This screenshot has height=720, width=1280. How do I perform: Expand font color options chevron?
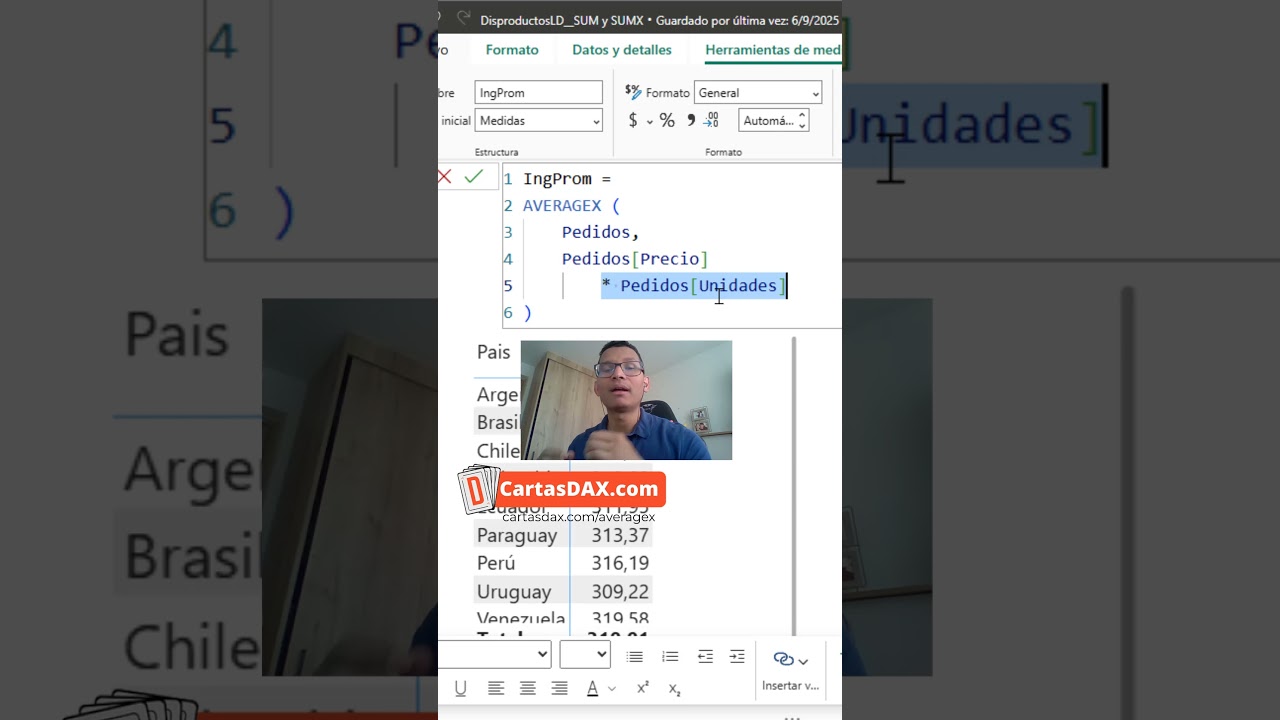click(x=612, y=689)
